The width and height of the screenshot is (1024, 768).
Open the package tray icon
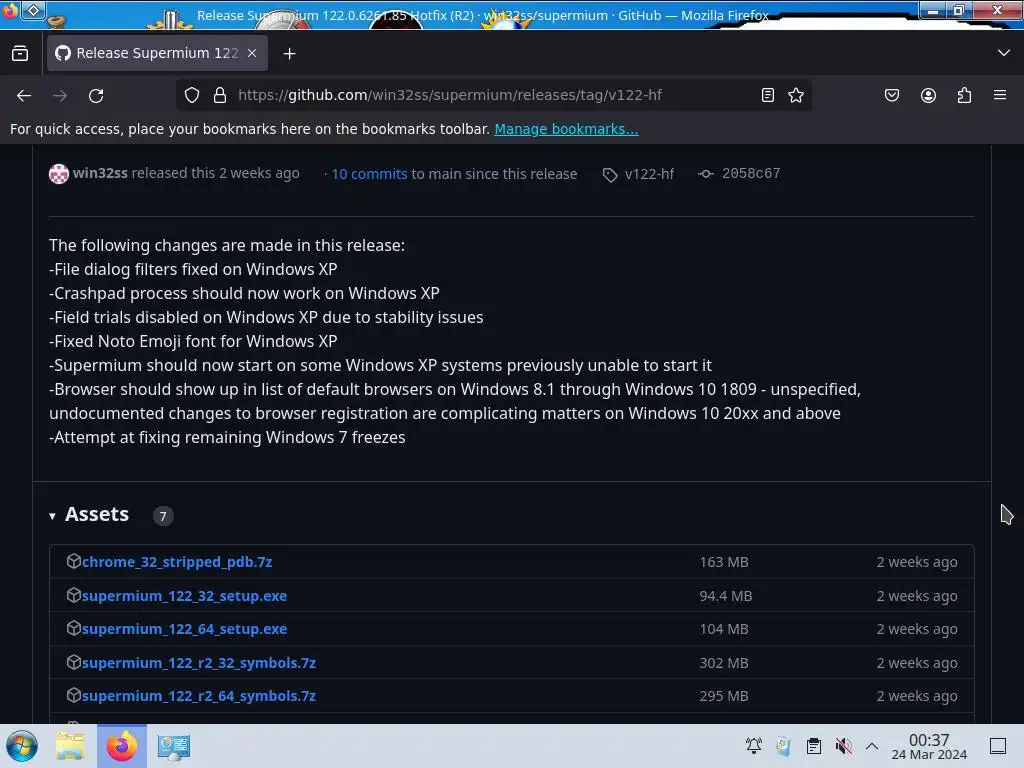pos(783,746)
